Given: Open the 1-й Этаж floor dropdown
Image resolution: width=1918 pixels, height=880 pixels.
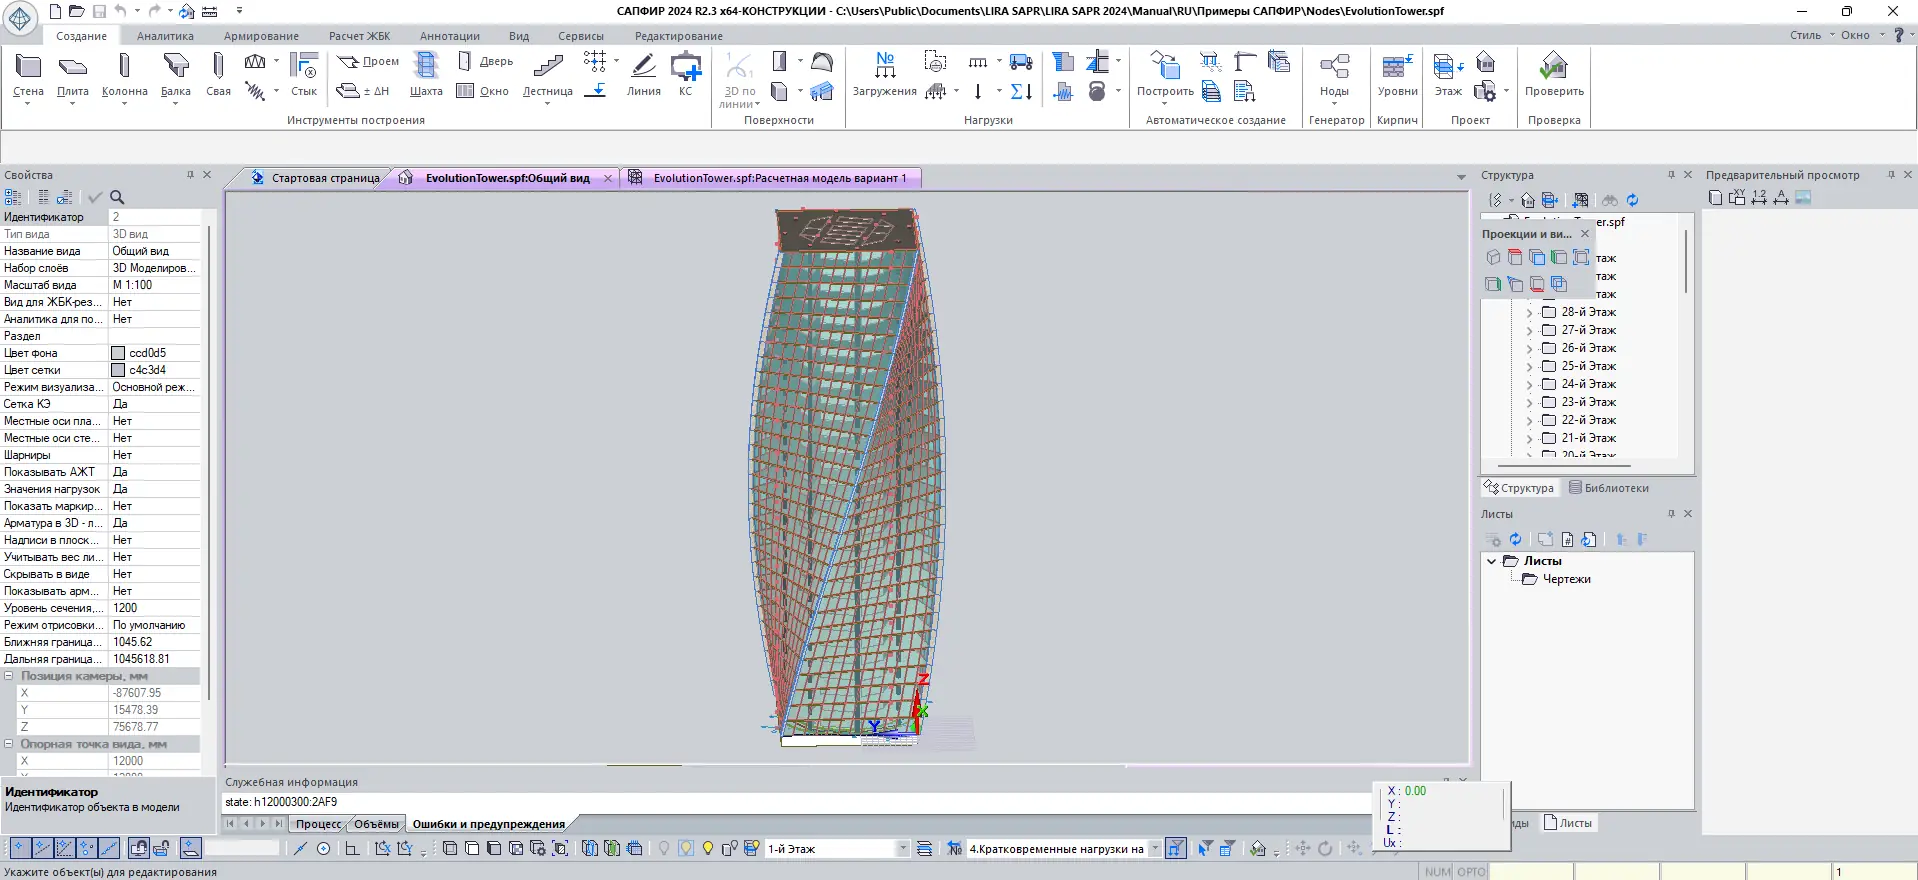Looking at the screenshot, I should coord(903,849).
